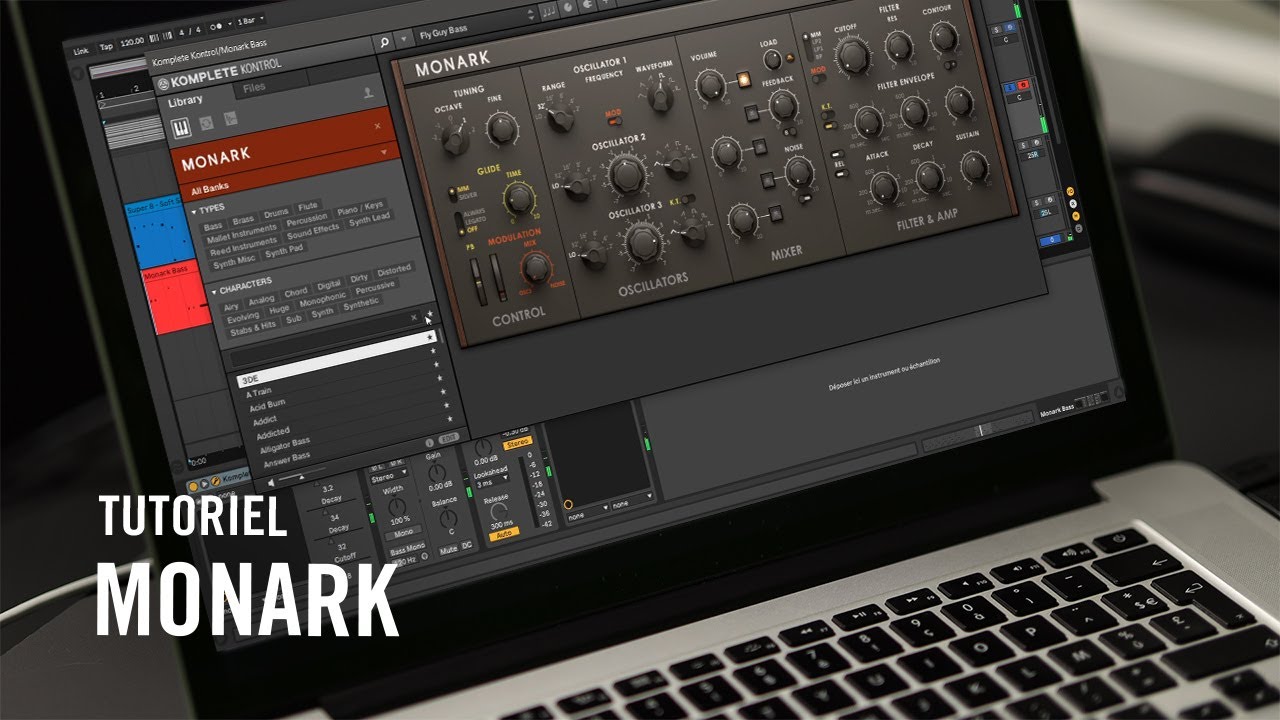
Task: Collapse the TYPES section
Action: point(195,211)
